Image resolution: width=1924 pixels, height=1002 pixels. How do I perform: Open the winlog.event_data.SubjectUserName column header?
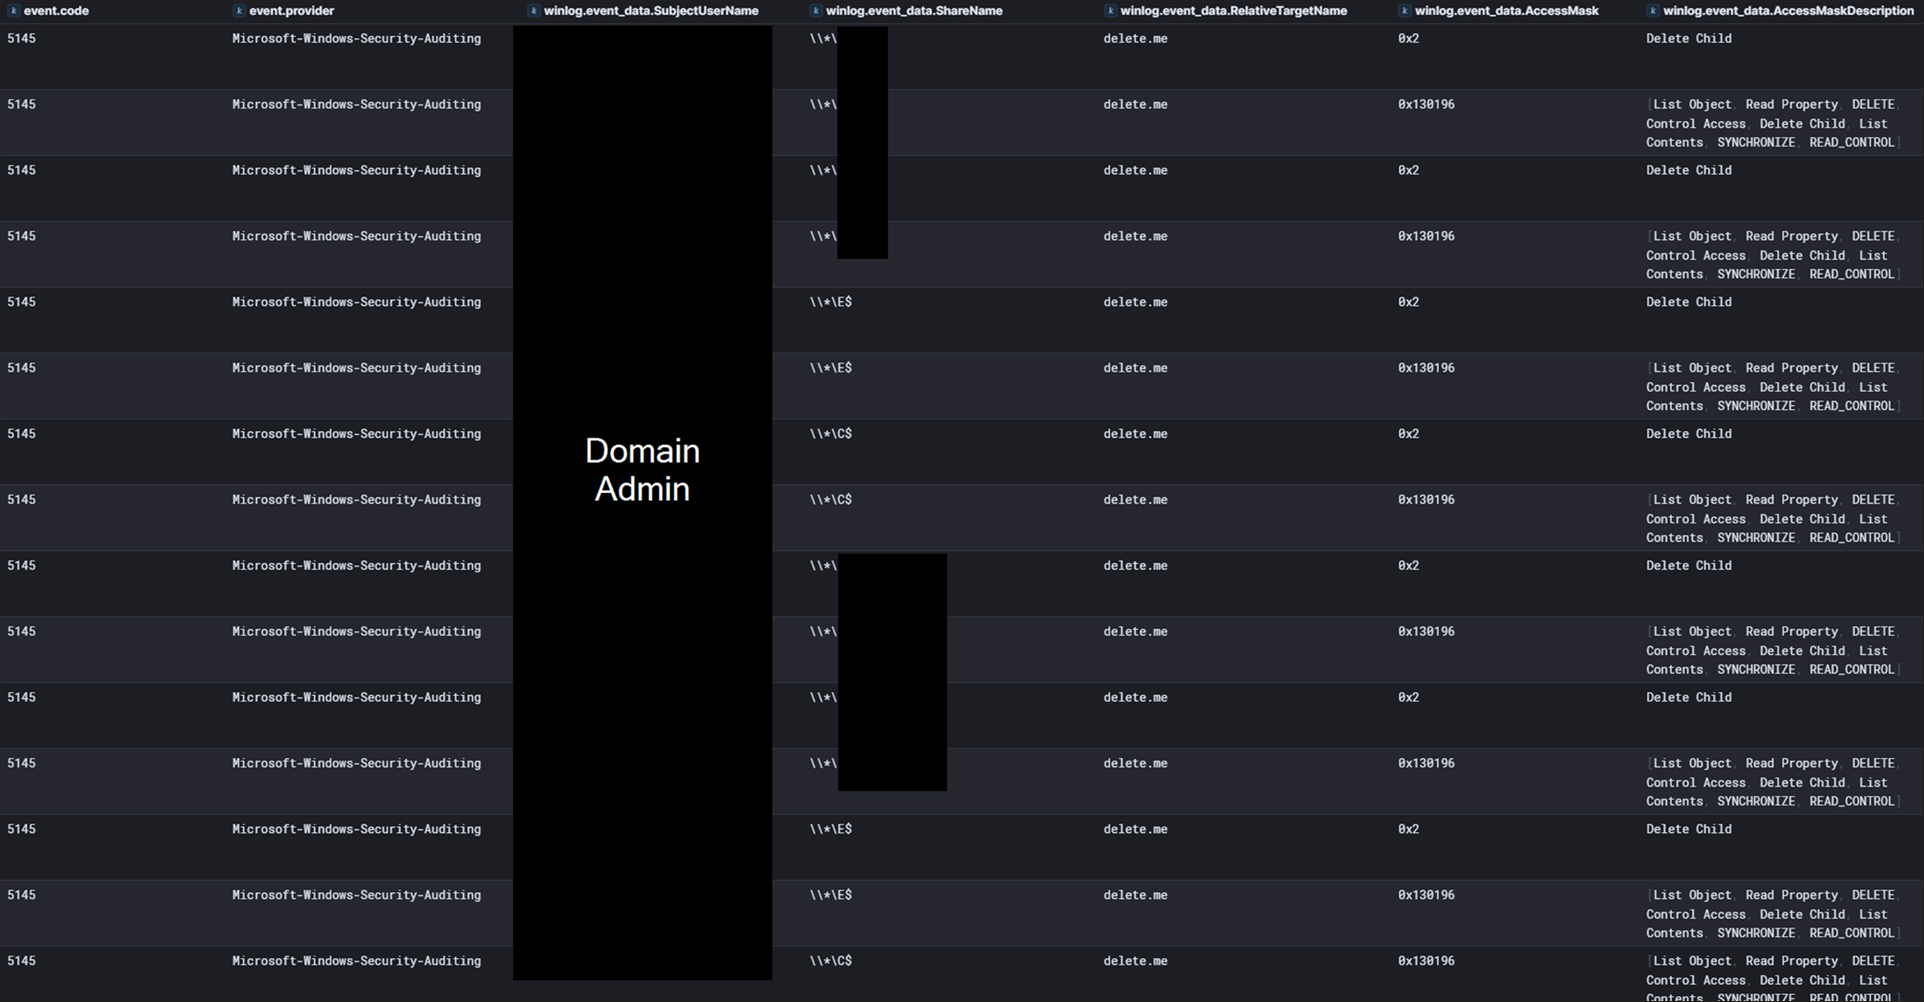click(651, 11)
